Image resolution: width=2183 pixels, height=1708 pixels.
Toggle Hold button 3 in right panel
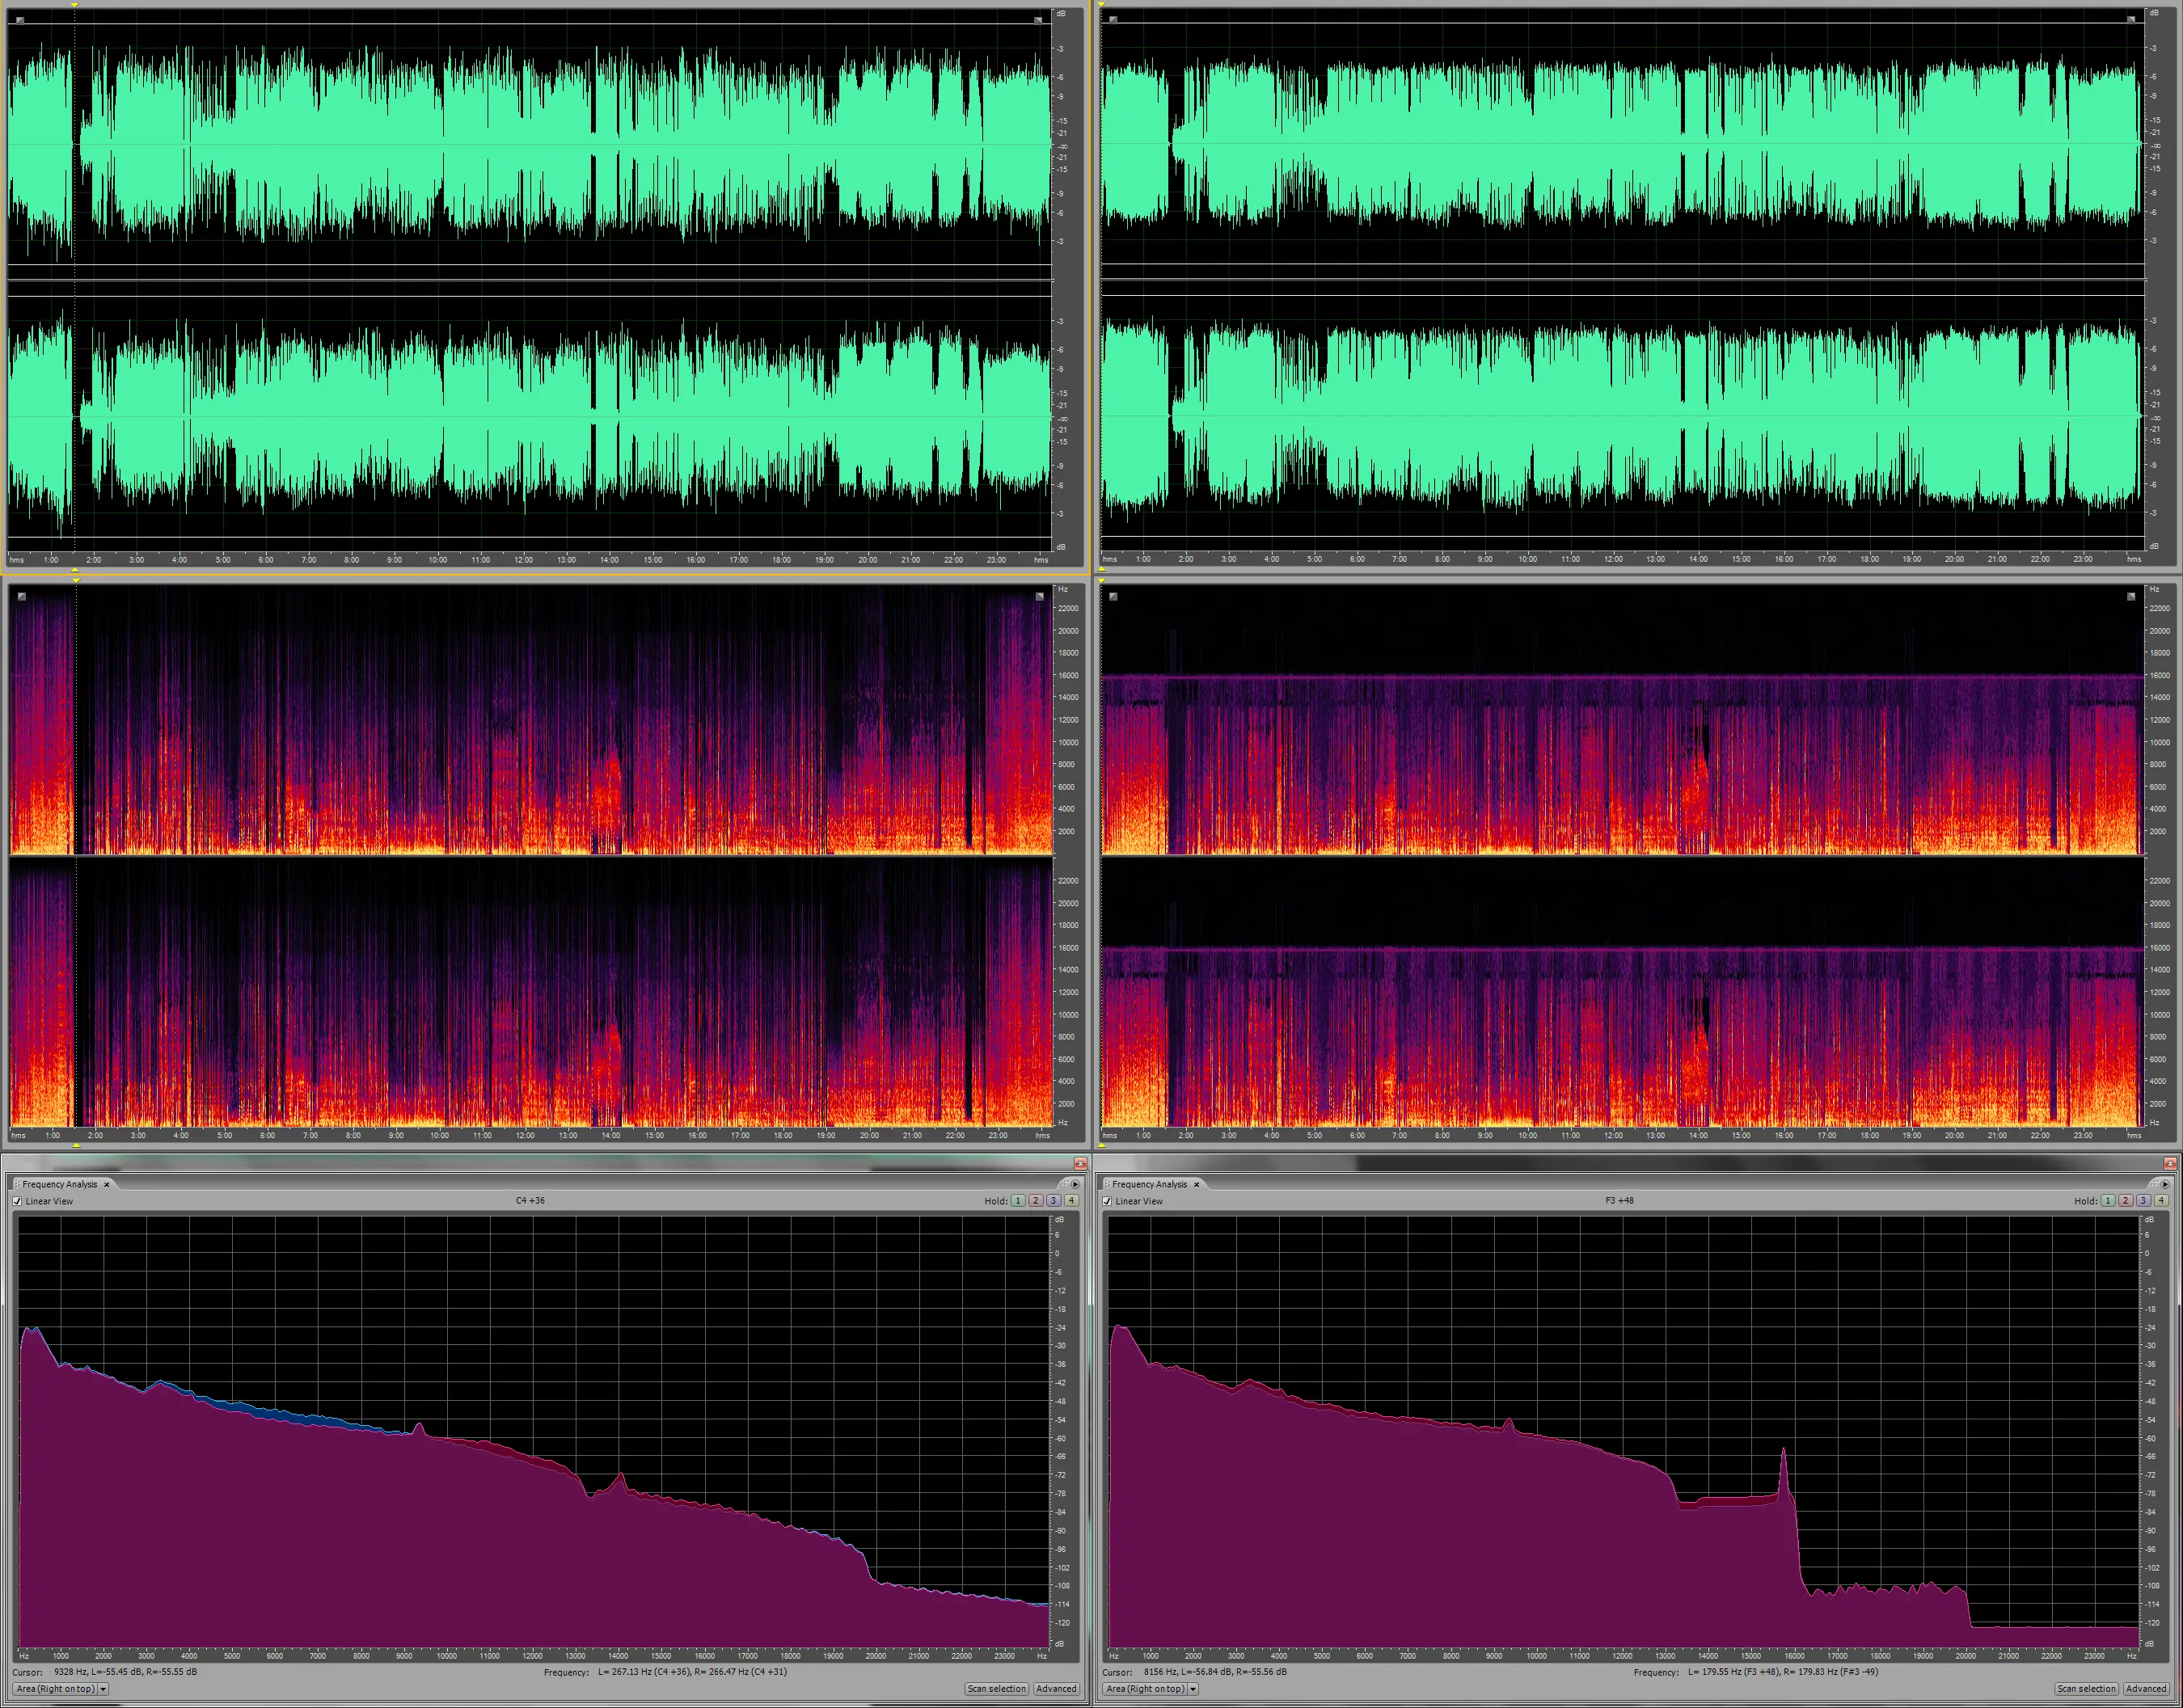click(x=2143, y=1201)
